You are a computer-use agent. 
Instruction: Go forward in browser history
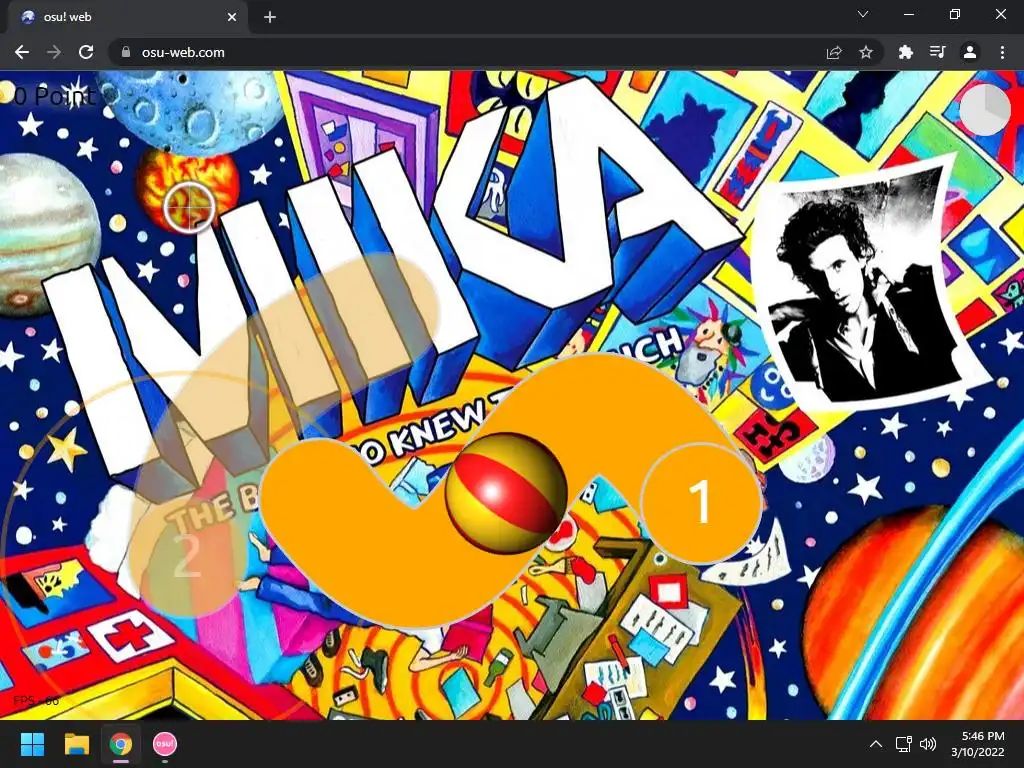(x=54, y=52)
